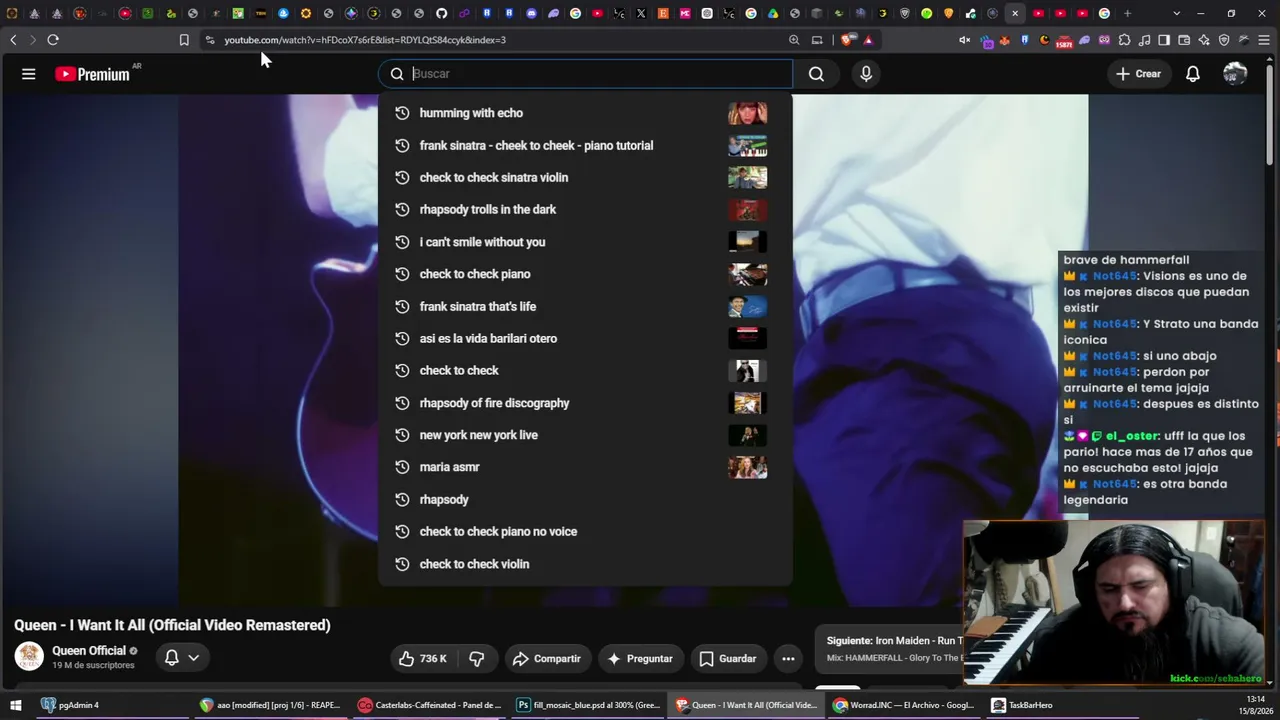Open Brave Leo AI sparkle icon
1280x720 pixels.
click(1204, 40)
